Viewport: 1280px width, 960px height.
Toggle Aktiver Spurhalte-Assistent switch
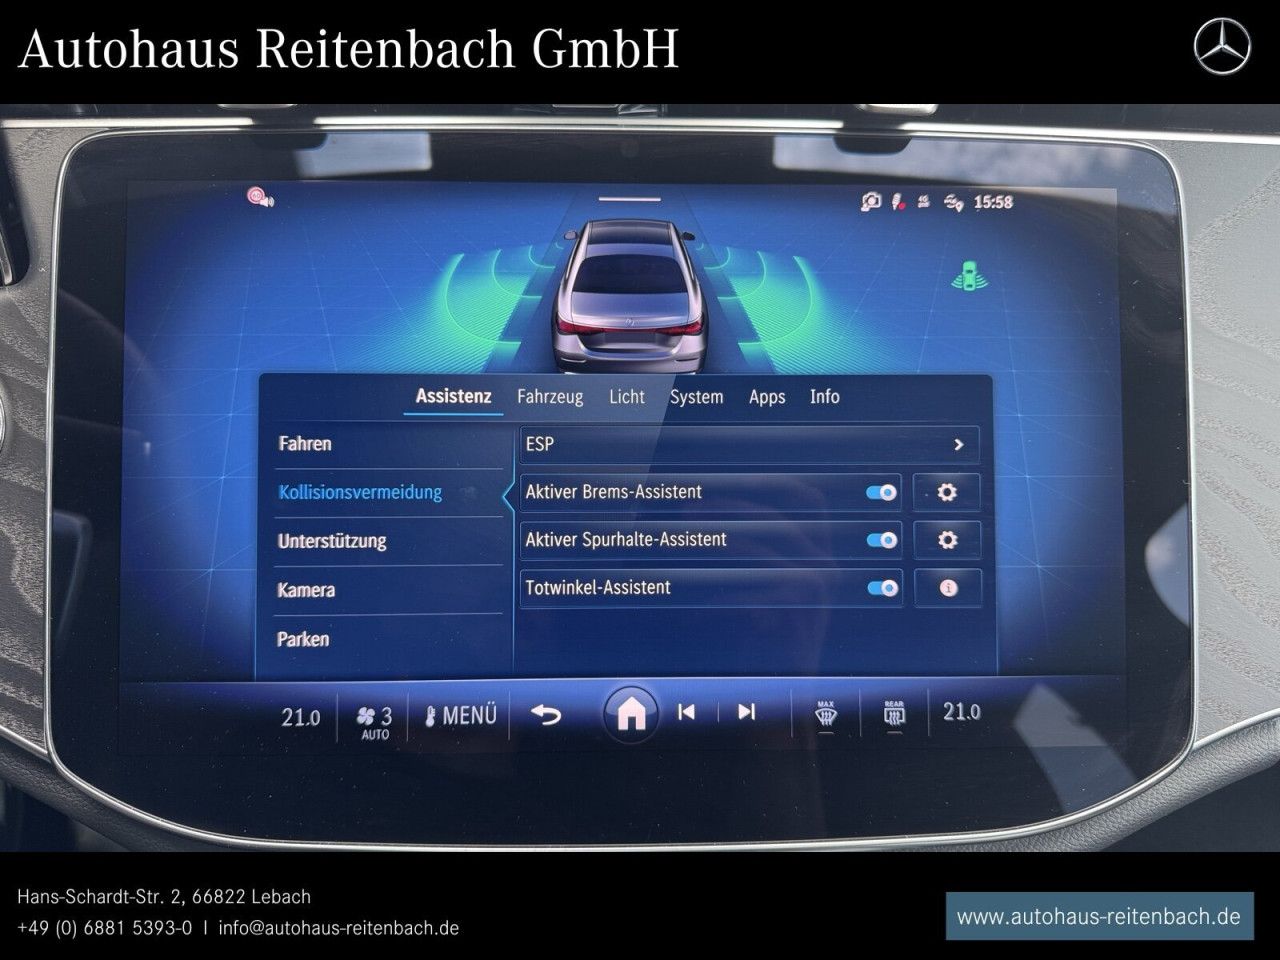click(x=882, y=540)
